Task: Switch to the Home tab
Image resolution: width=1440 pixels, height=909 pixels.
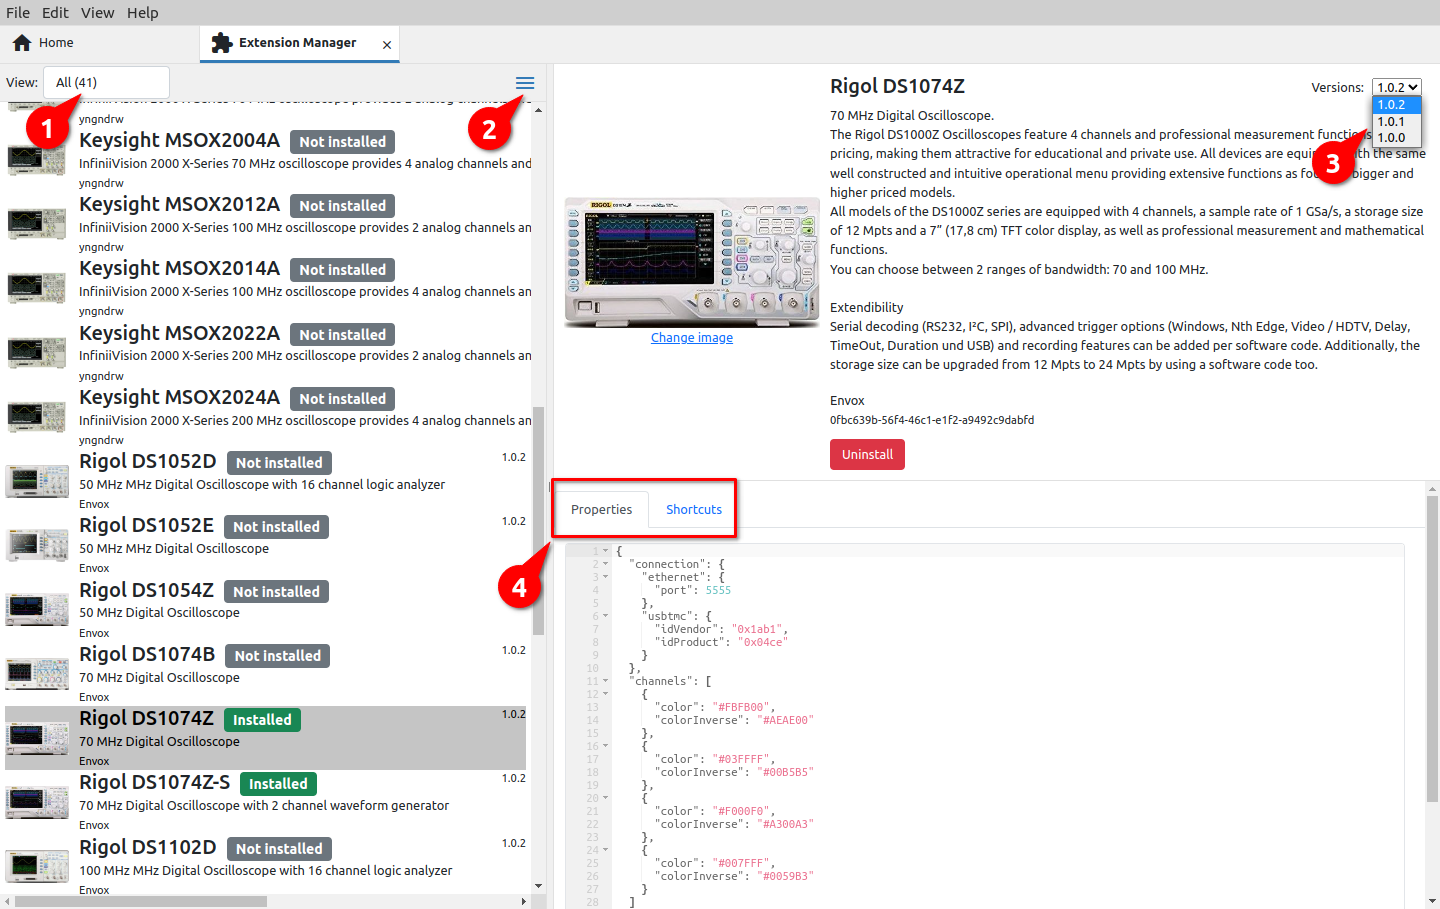Action: pyautogui.click(x=100, y=43)
